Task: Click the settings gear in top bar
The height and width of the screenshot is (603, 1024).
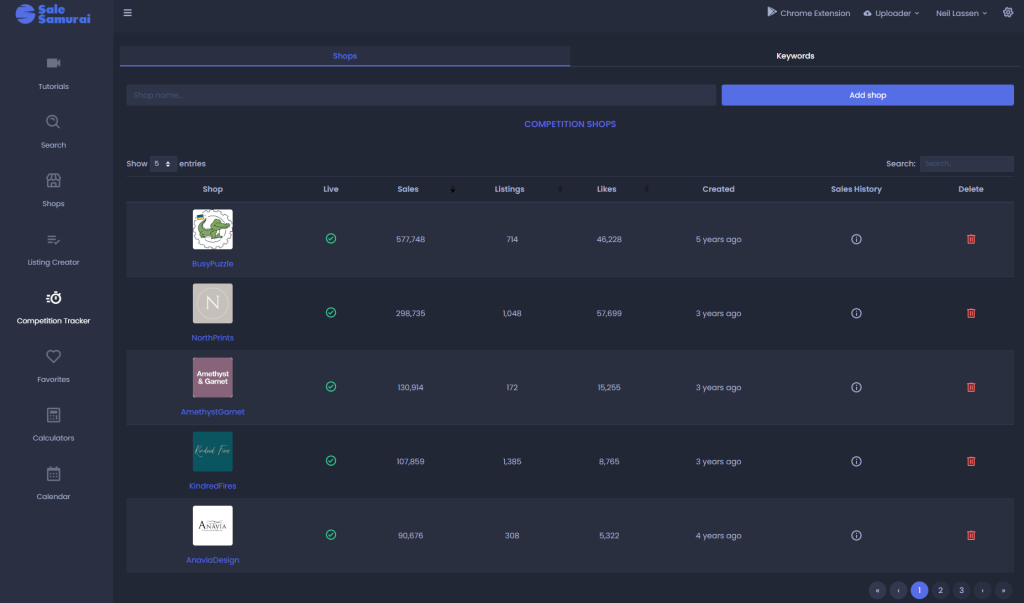Action: (1007, 13)
